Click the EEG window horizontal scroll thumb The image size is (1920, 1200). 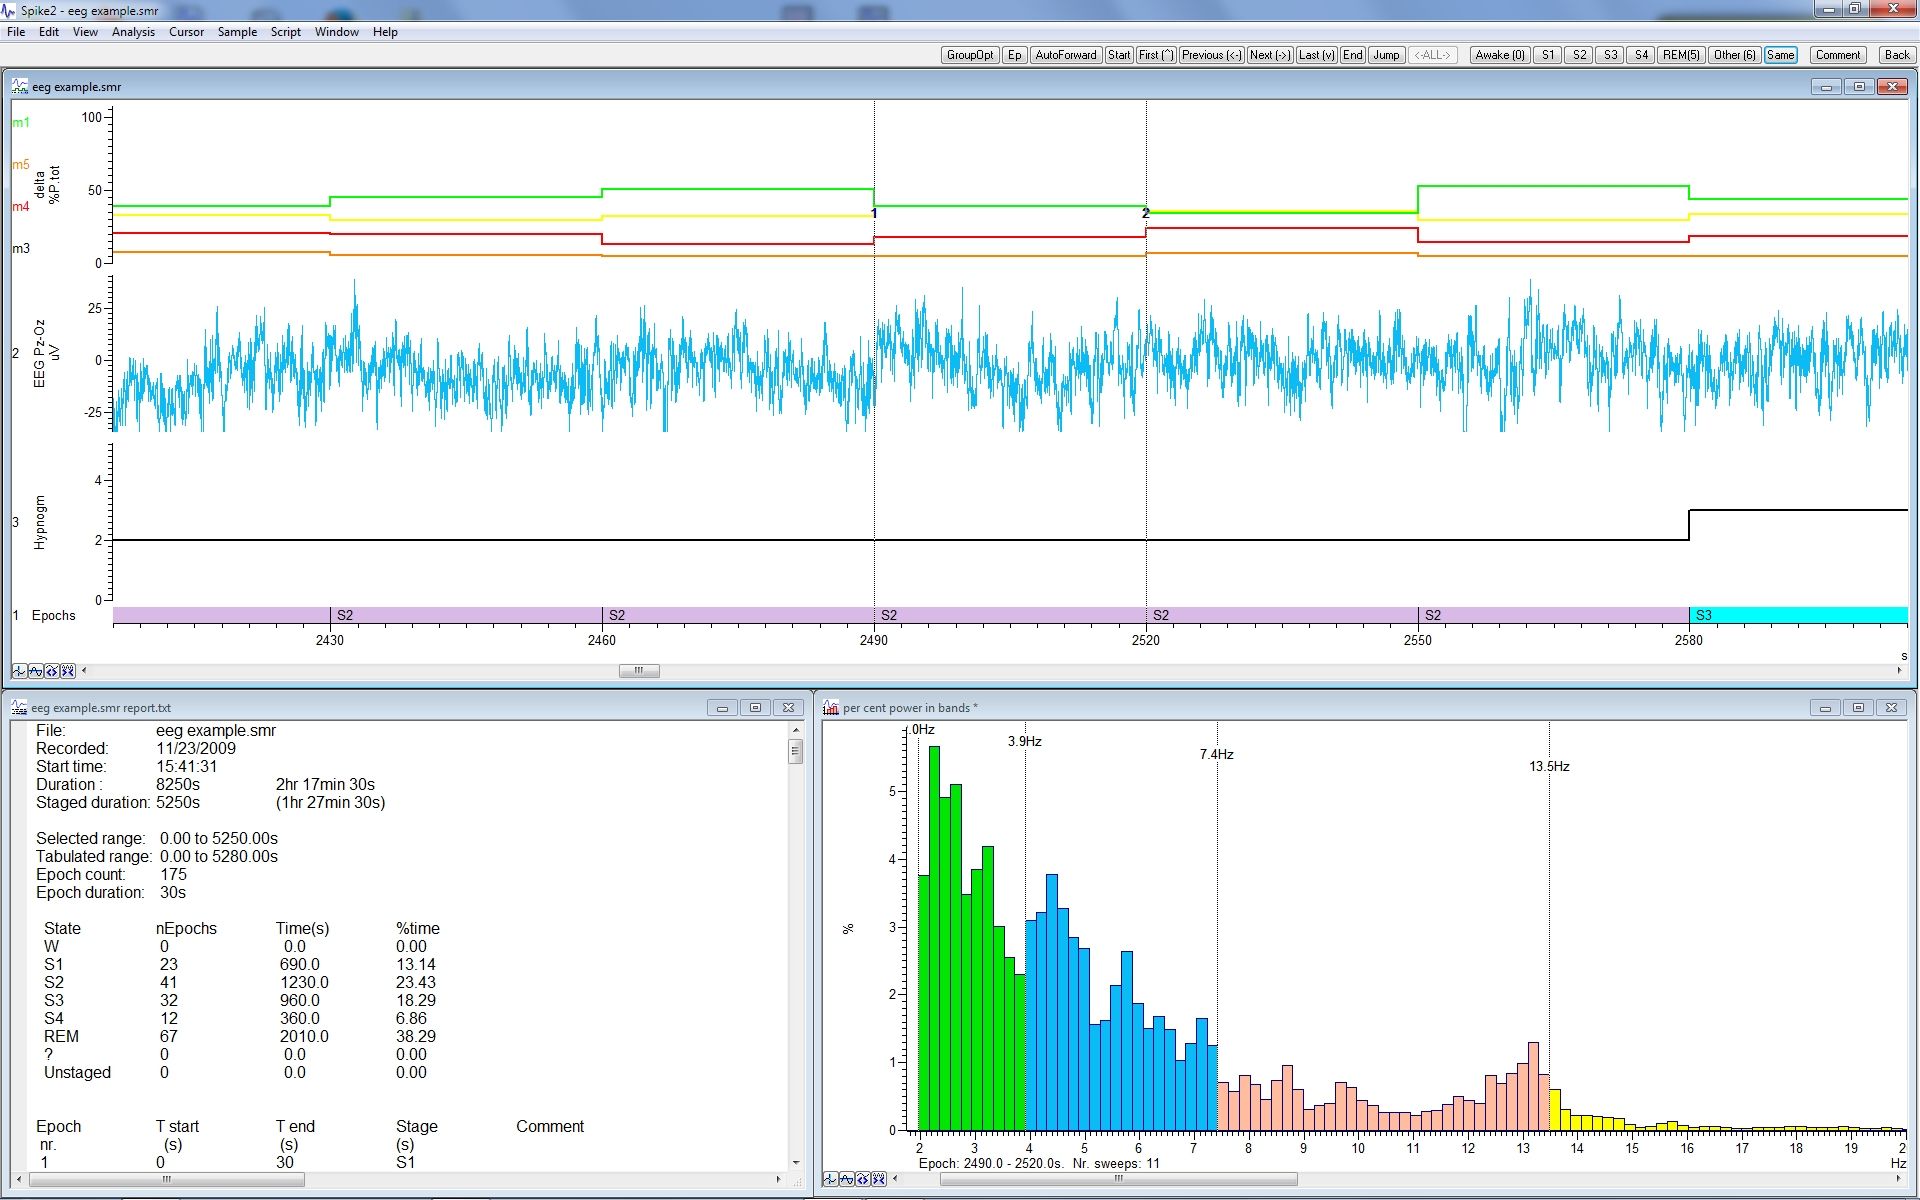coord(638,671)
